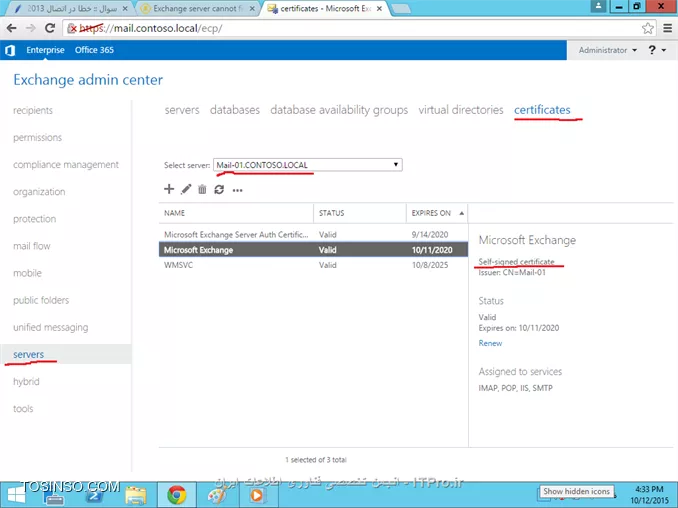Open mobile in the left navigation

[x=27, y=273]
